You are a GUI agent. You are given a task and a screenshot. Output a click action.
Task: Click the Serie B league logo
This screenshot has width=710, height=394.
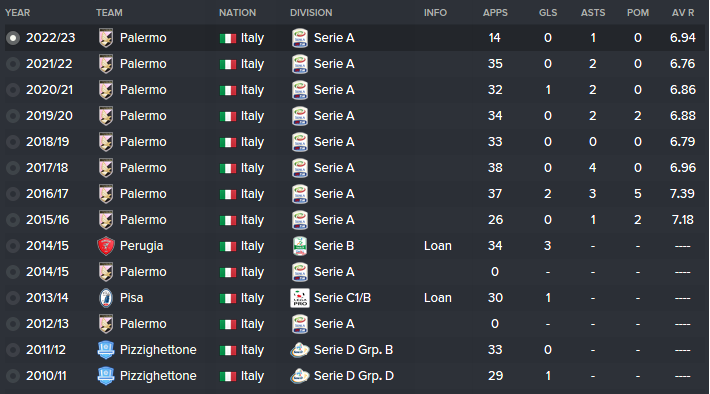click(300, 246)
